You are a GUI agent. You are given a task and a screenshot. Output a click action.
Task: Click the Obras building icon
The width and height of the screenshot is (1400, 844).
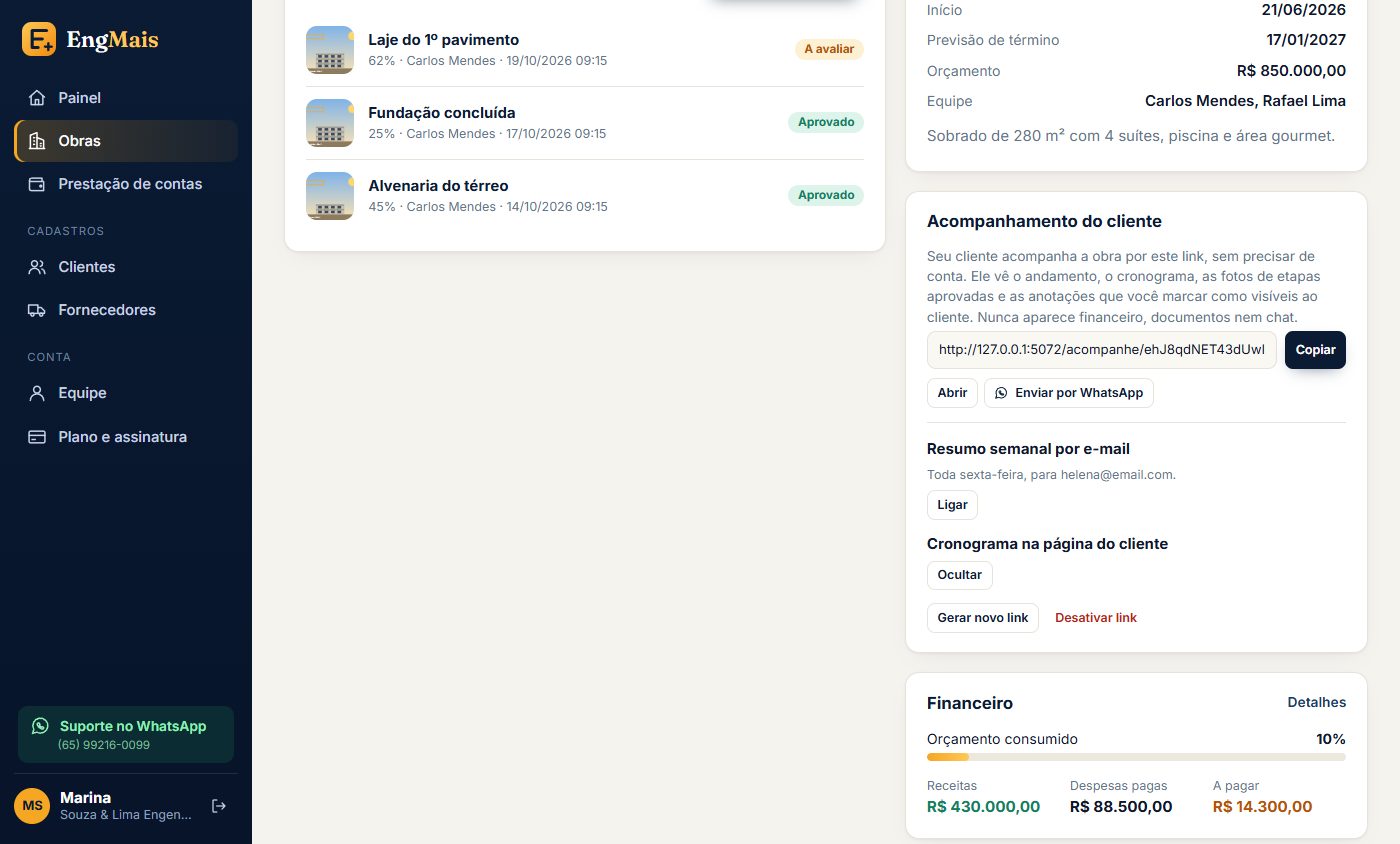(37, 141)
